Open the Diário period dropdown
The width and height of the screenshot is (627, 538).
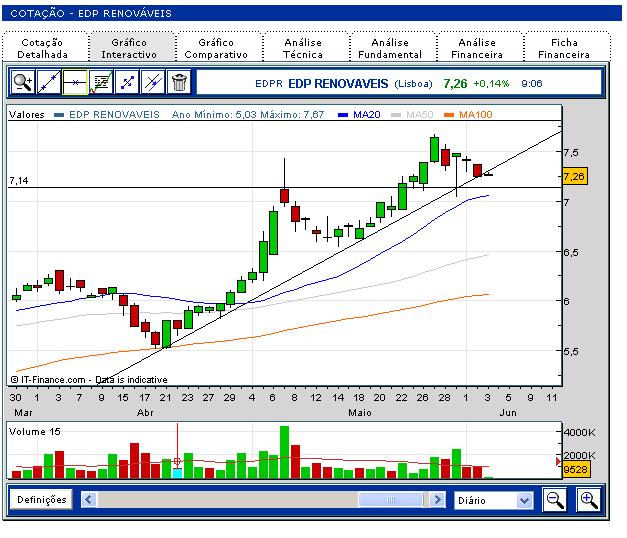(x=493, y=500)
